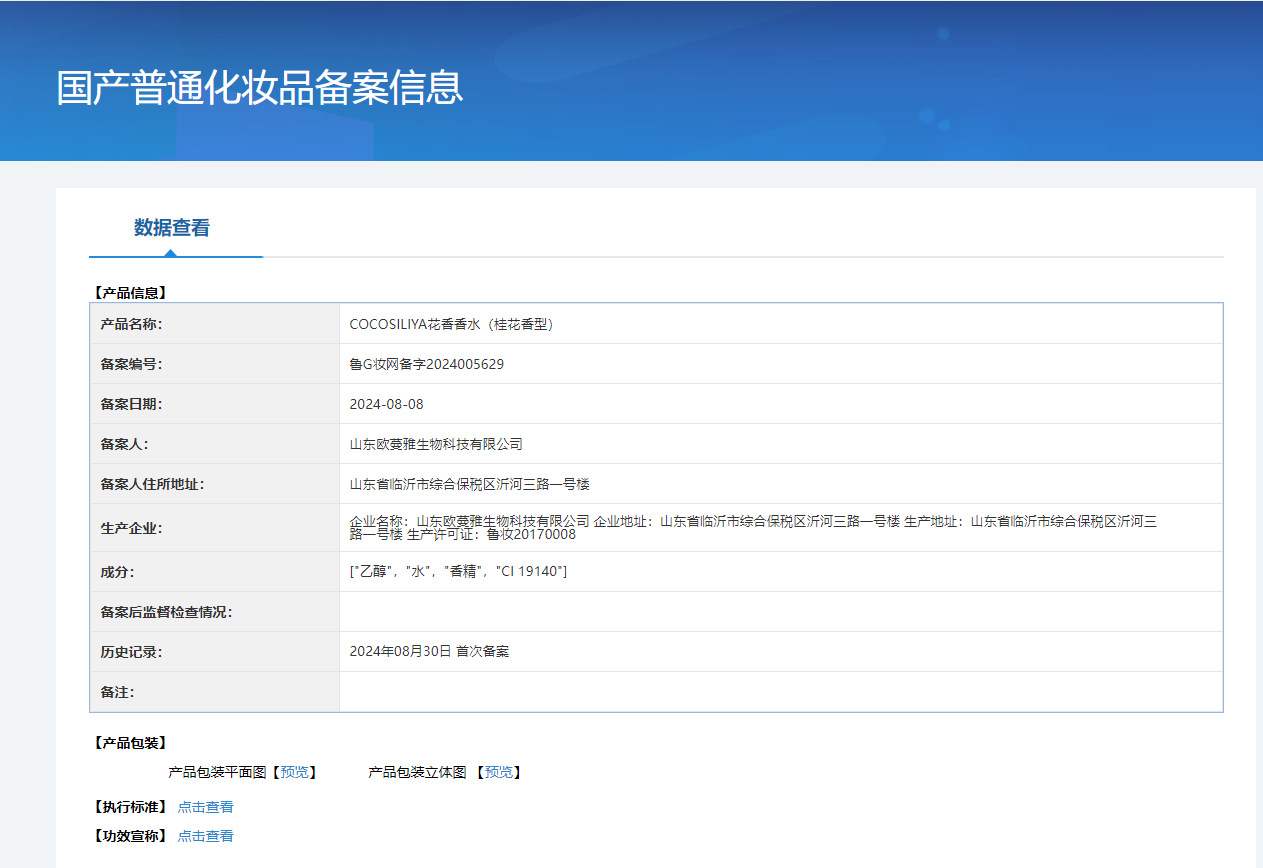
Task: Switch to the 数据查看 tab
Action: [x=172, y=228]
